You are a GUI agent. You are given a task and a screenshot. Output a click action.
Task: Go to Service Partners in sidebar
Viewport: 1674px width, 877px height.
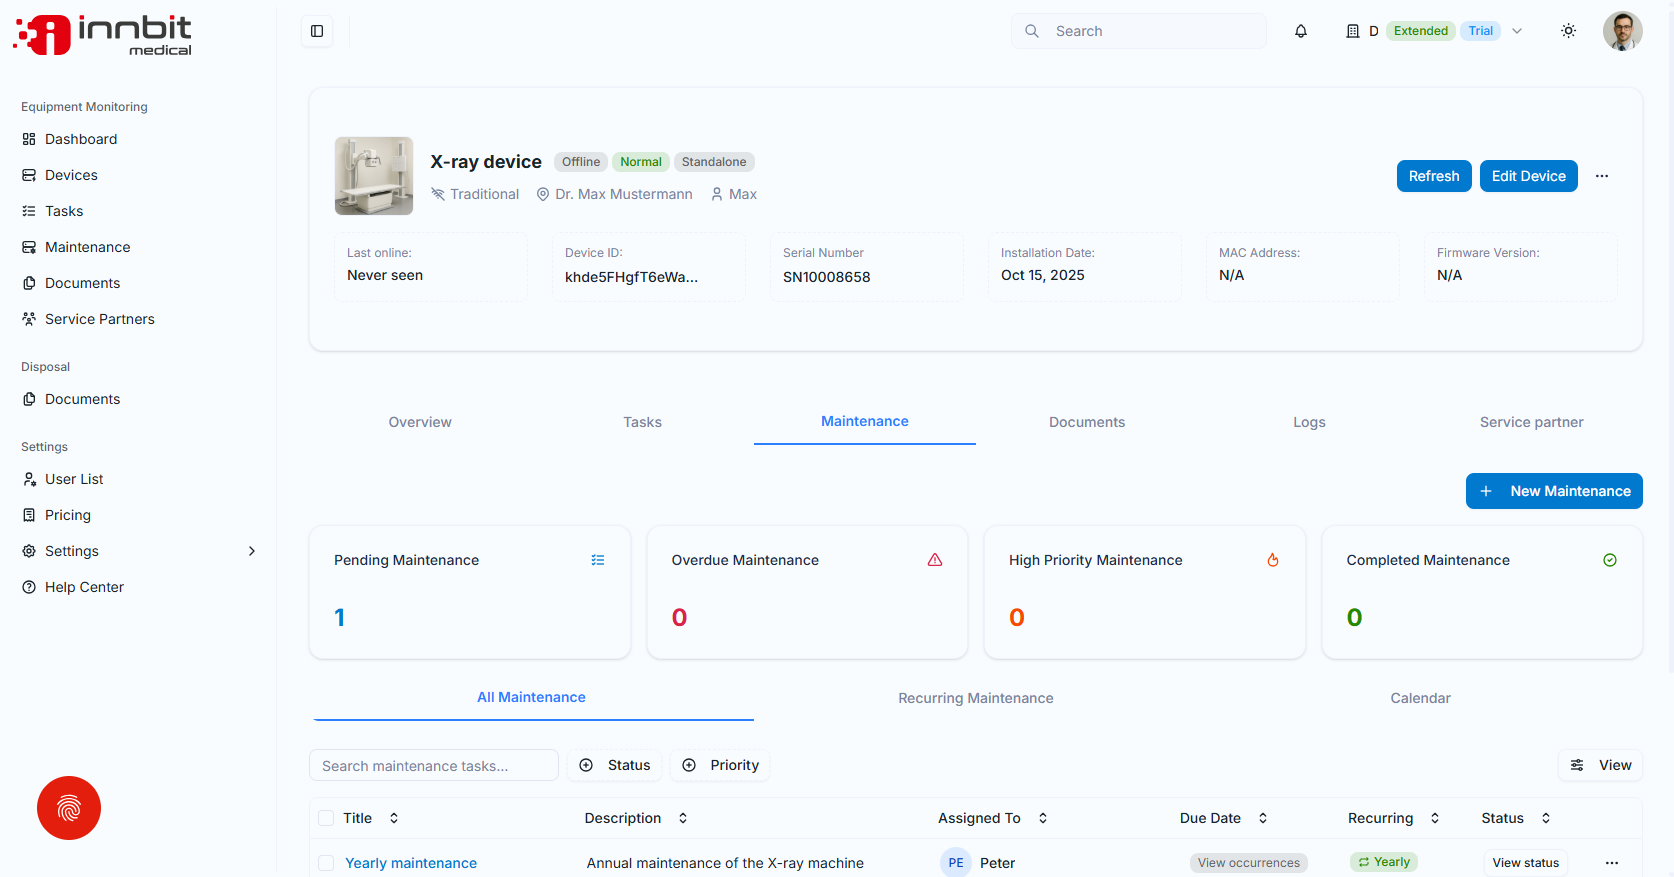point(100,319)
